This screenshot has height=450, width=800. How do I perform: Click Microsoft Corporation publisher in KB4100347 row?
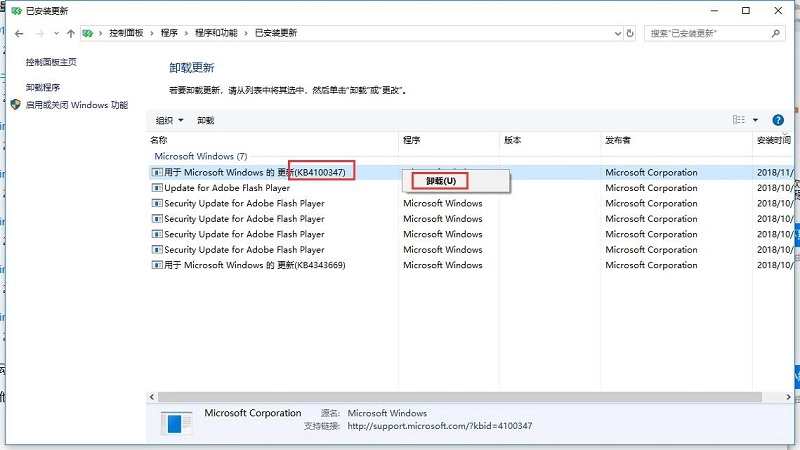pyautogui.click(x=651, y=172)
